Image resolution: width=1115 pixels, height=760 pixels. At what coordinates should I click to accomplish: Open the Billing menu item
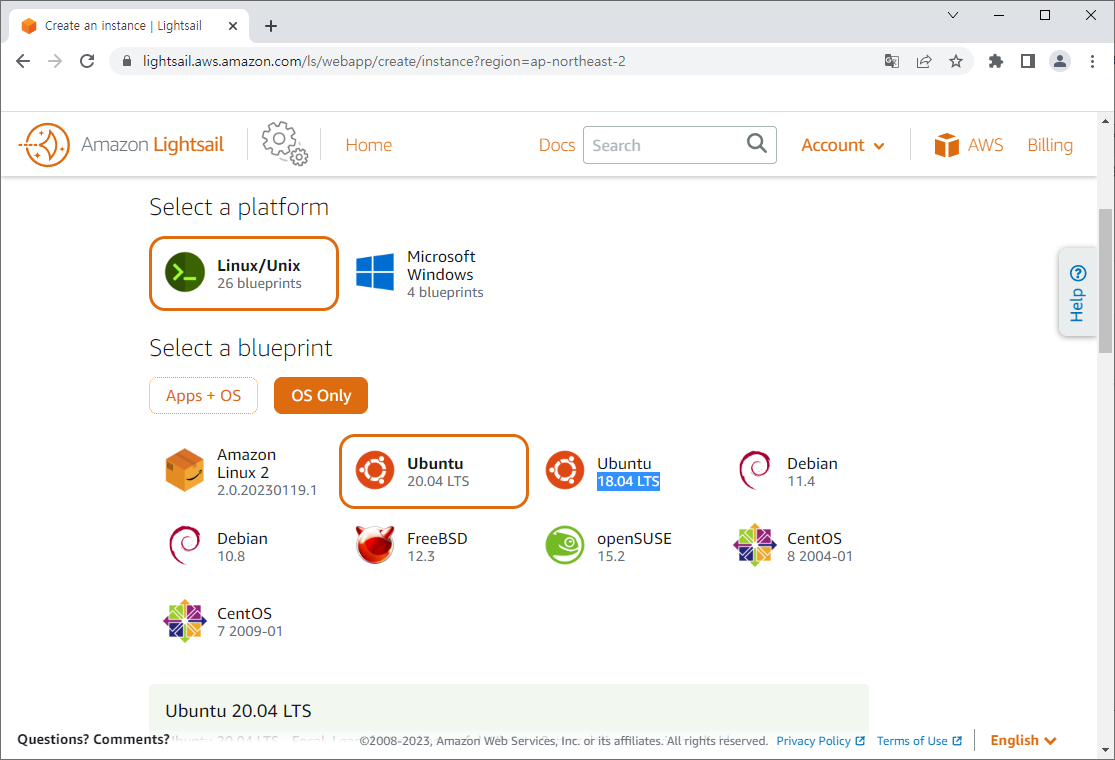[1050, 145]
